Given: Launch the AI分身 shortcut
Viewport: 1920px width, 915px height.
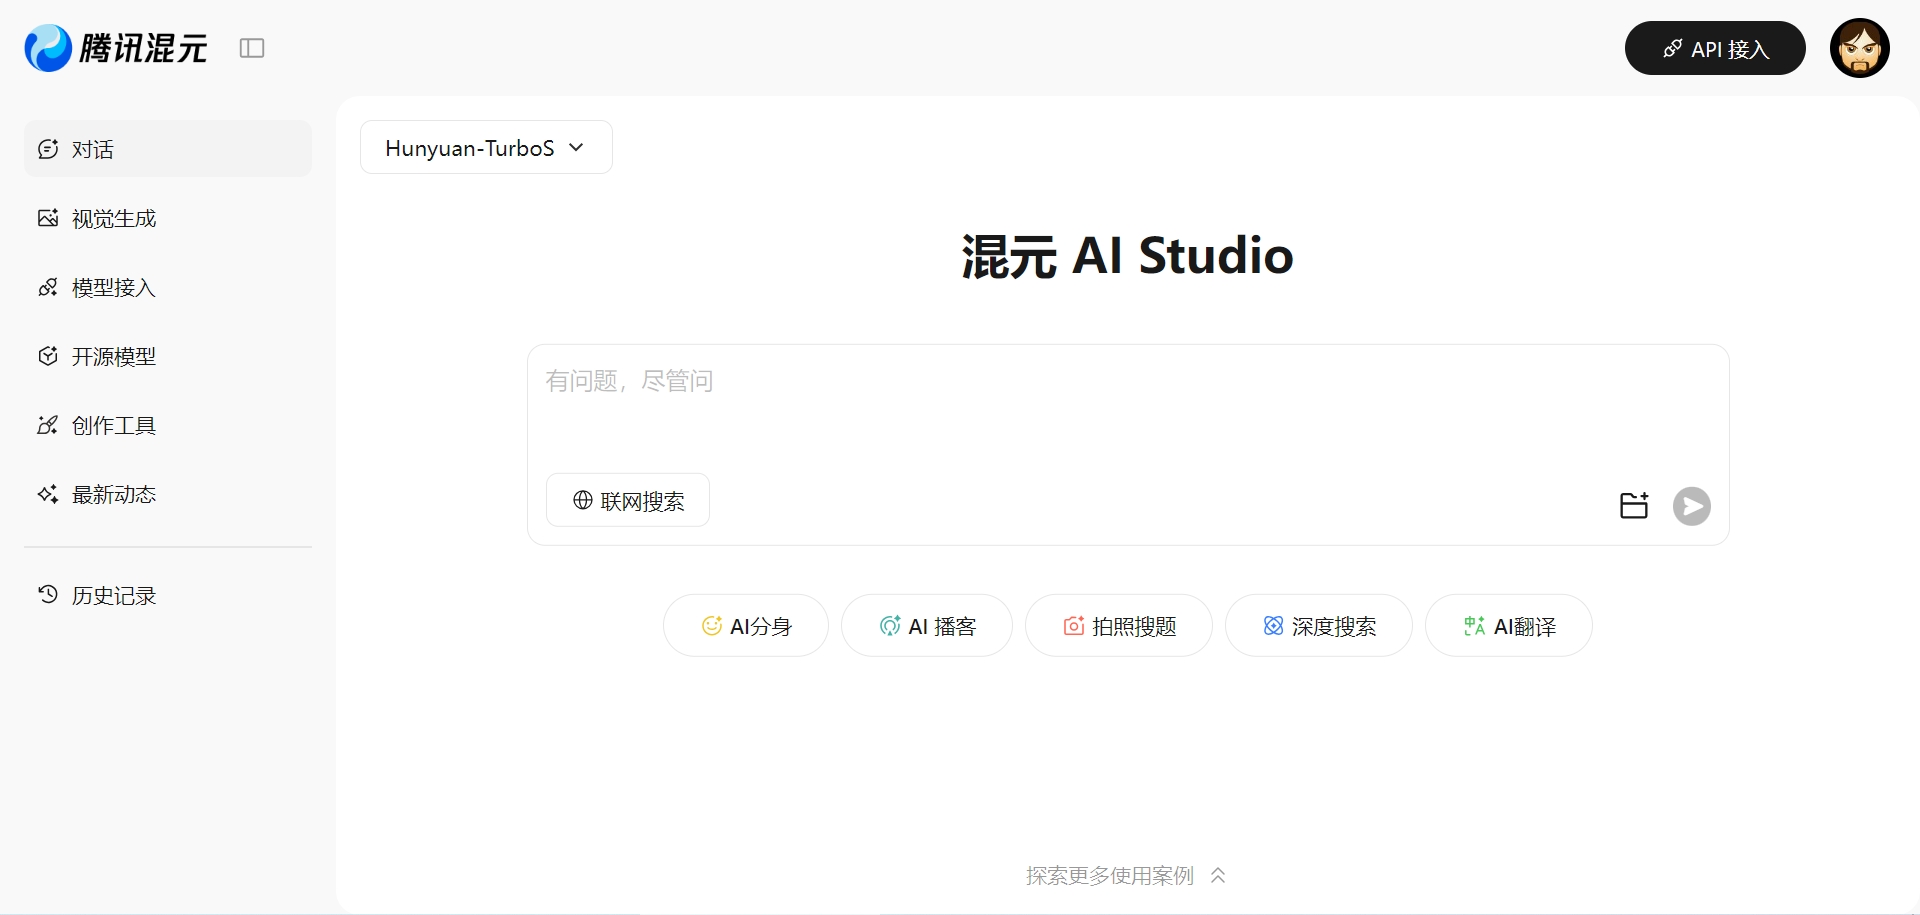Looking at the screenshot, I should pyautogui.click(x=746, y=626).
